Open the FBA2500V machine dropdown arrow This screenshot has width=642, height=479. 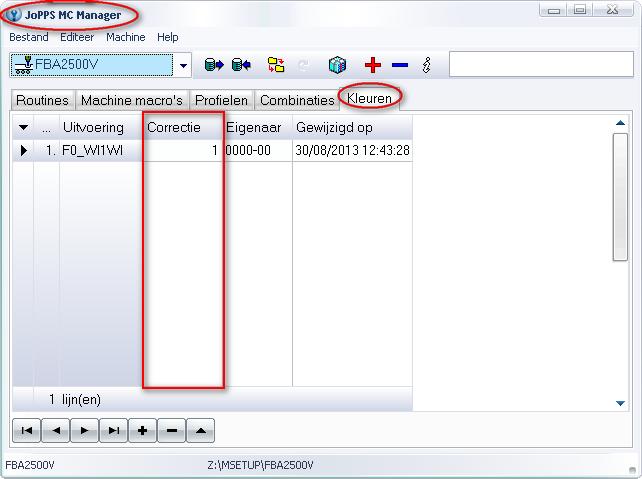coord(183,66)
